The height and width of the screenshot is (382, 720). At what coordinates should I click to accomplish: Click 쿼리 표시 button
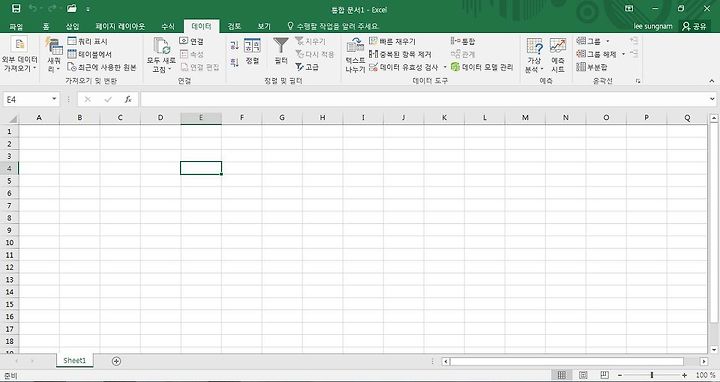tap(87, 41)
